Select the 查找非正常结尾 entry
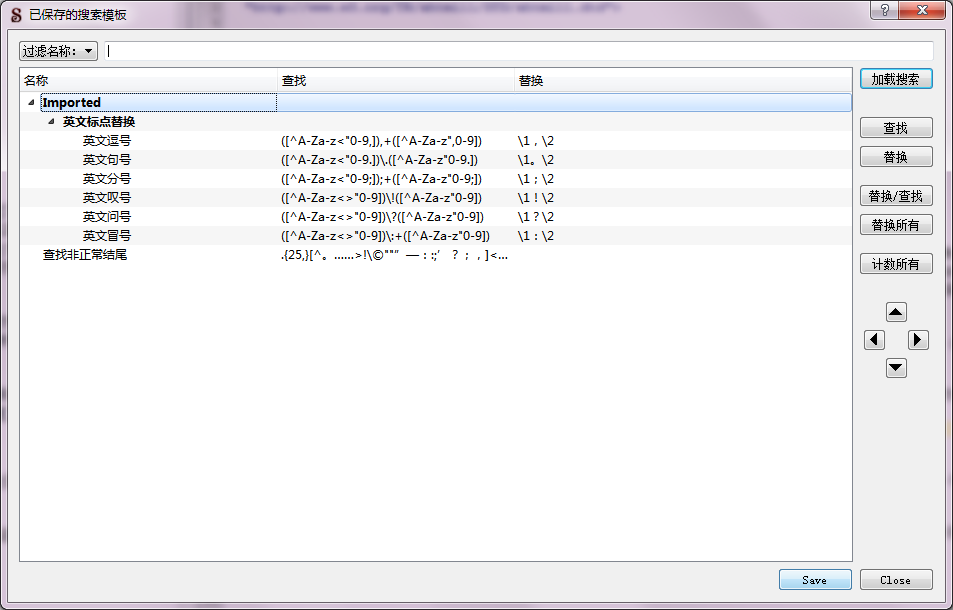Viewport: 953px width, 610px height. (x=85, y=255)
